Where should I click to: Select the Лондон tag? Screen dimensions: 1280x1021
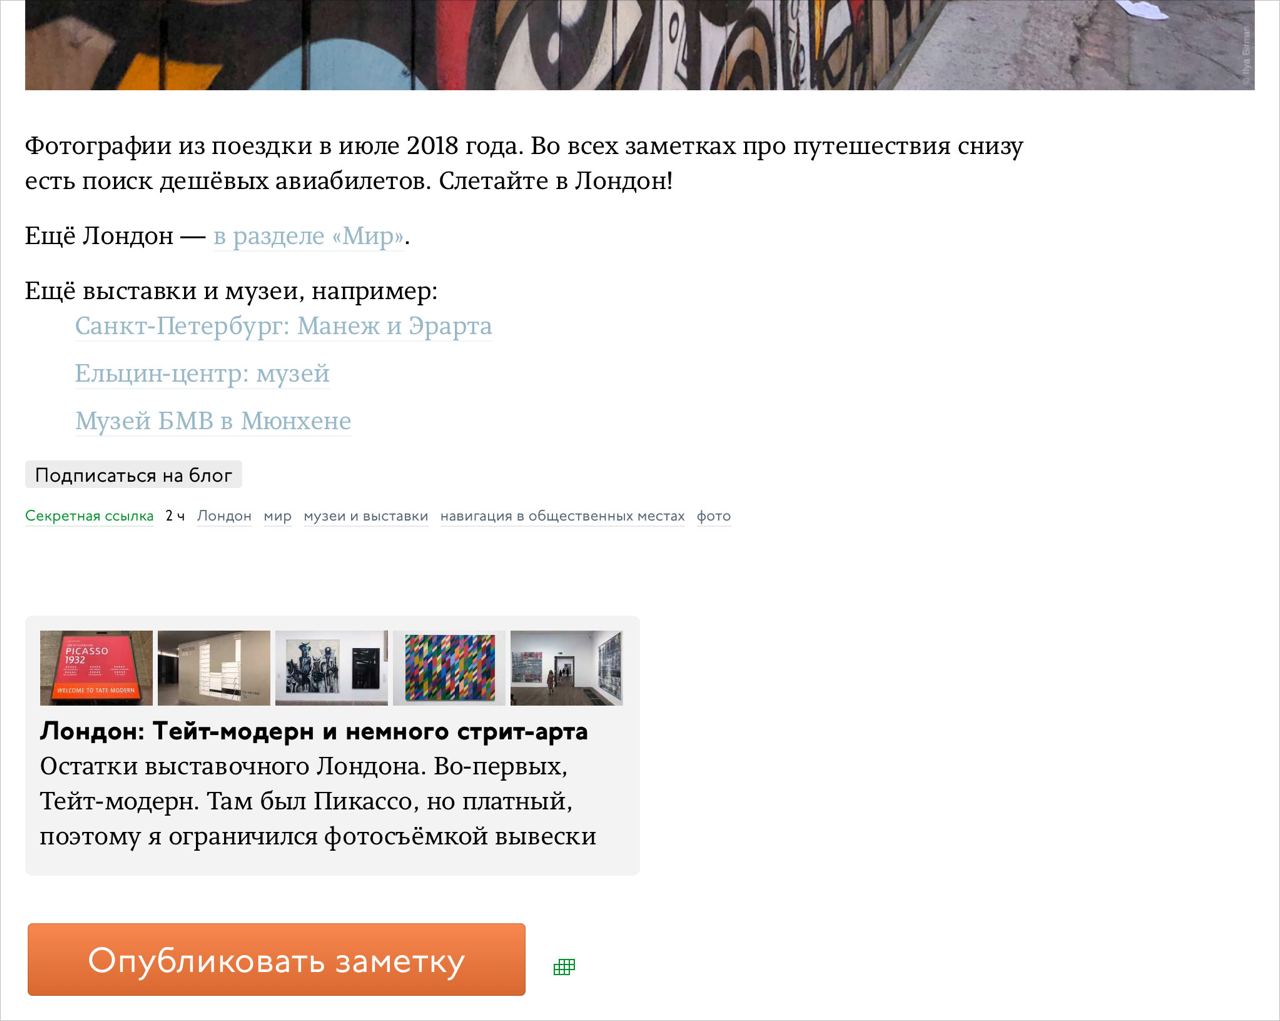(224, 516)
